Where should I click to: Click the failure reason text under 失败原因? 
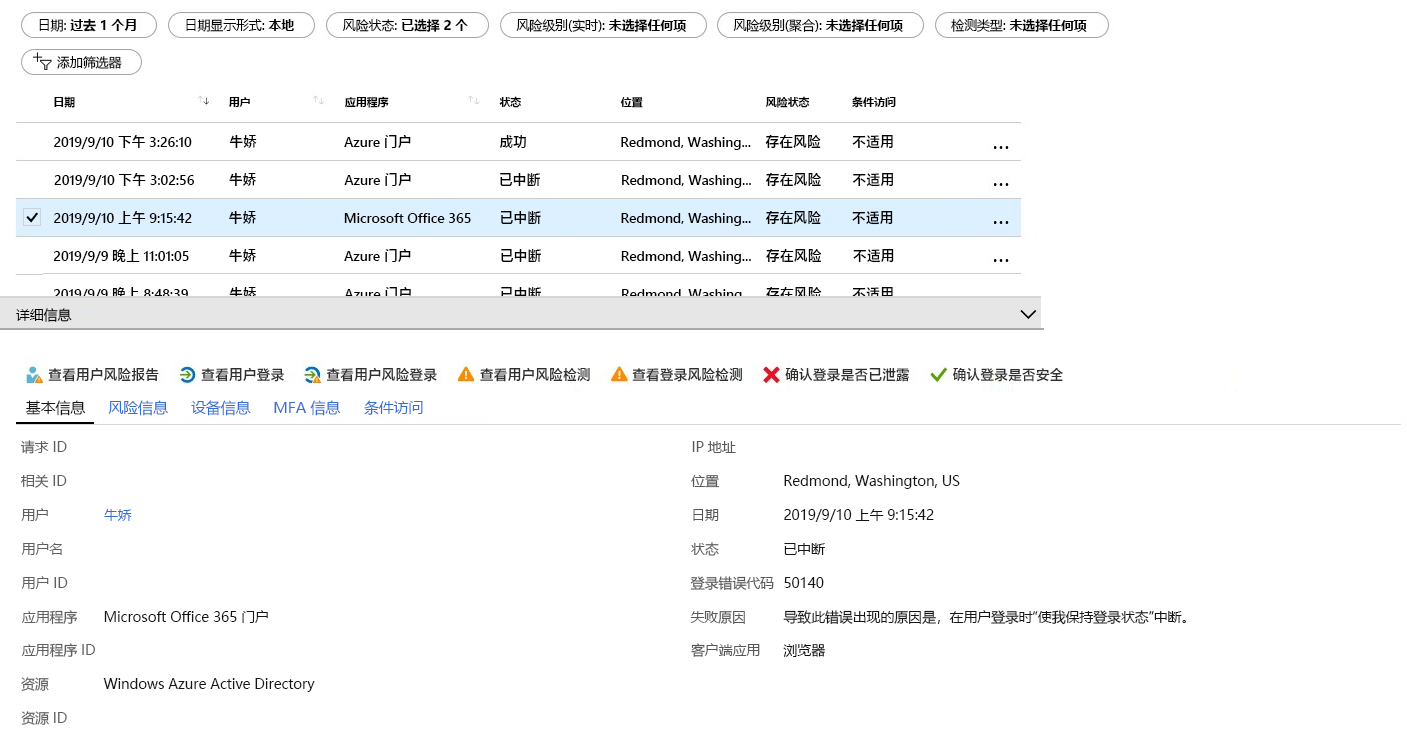(988, 617)
